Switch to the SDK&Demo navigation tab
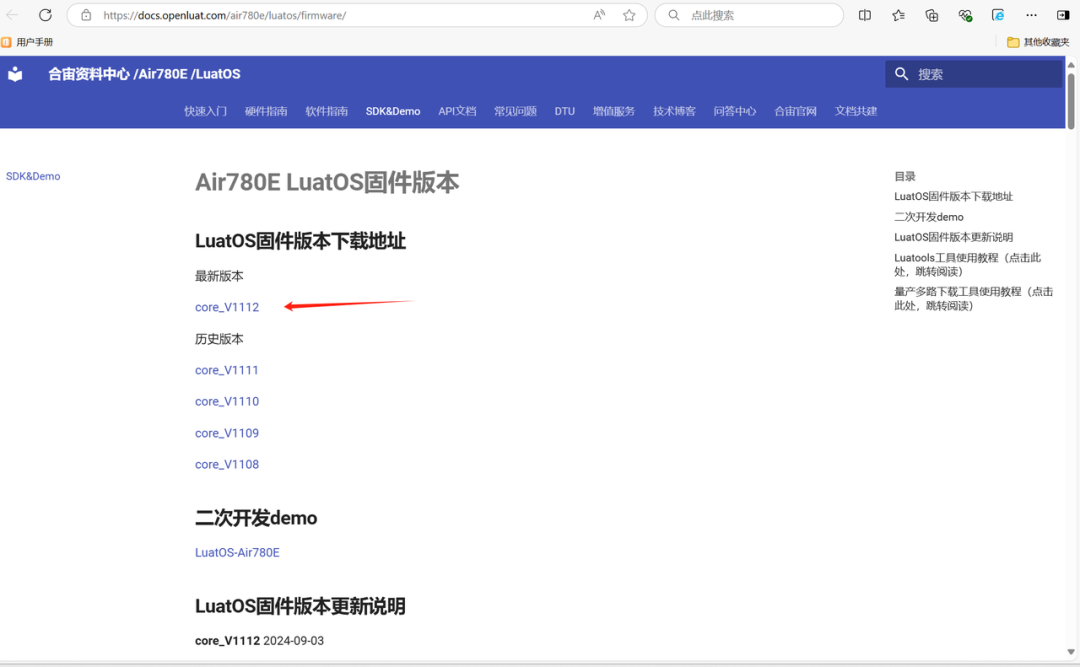Screen dimensions: 1080x667 pos(392,111)
